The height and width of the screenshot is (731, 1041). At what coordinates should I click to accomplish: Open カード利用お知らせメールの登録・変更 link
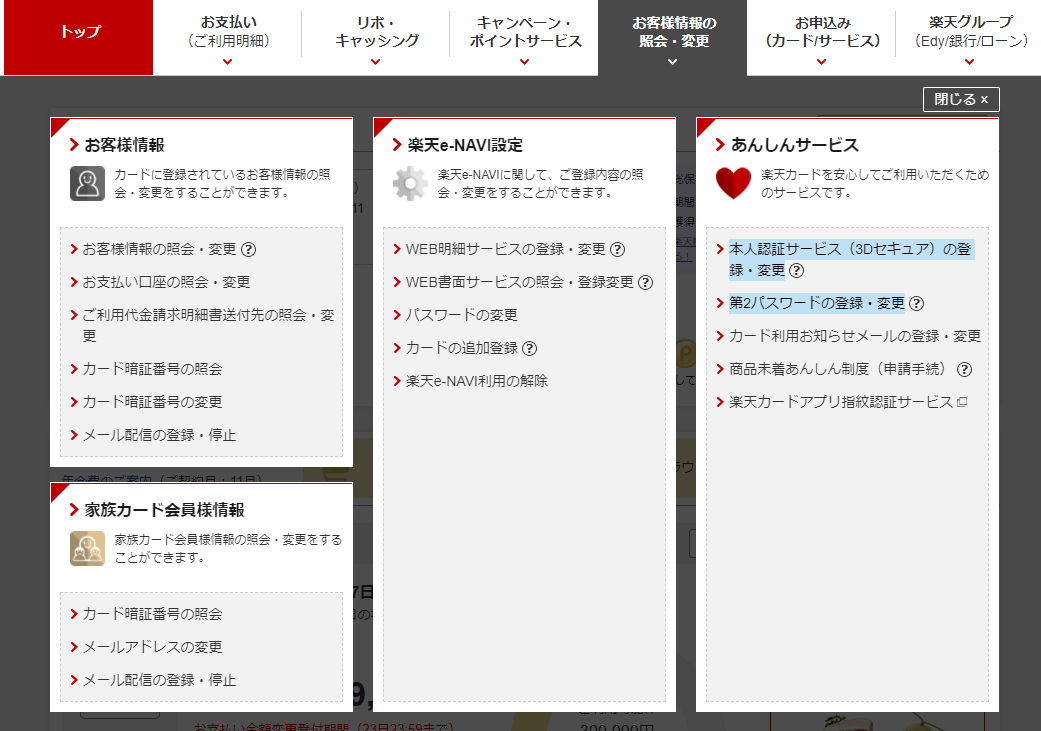pyautogui.click(x=855, y=337)
